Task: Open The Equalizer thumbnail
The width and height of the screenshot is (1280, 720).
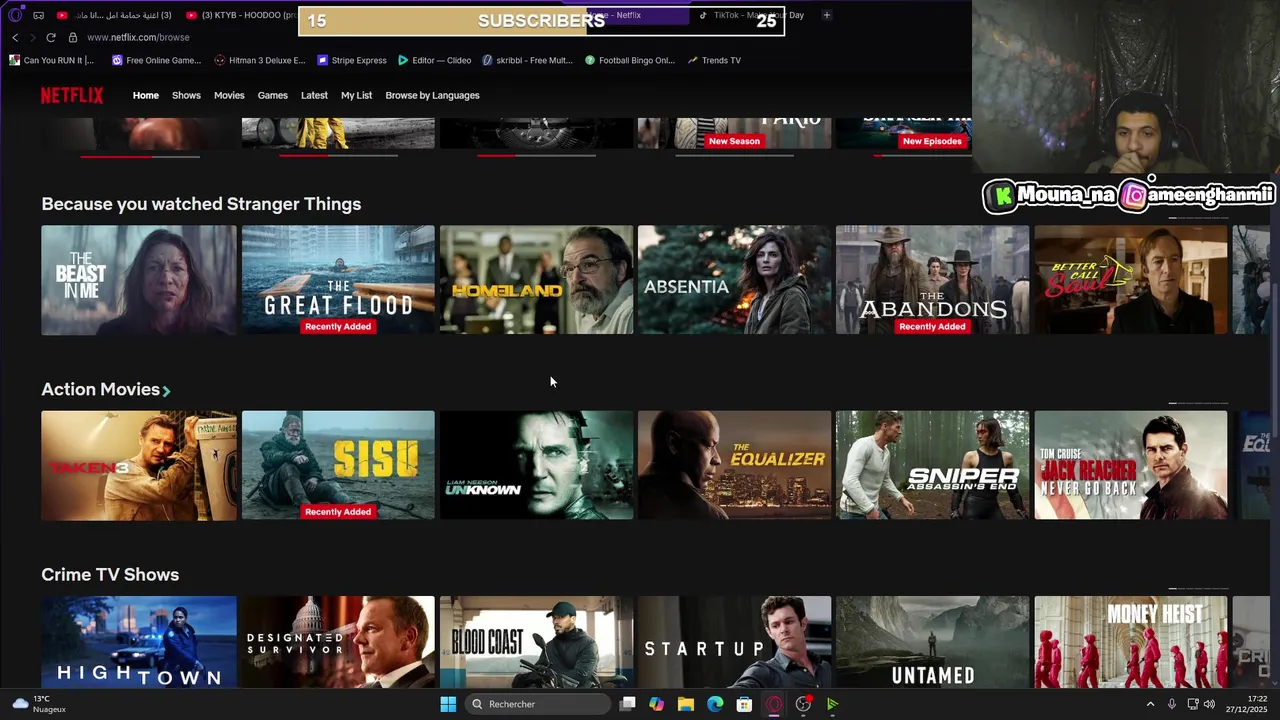Action: [x=734, y=465]
